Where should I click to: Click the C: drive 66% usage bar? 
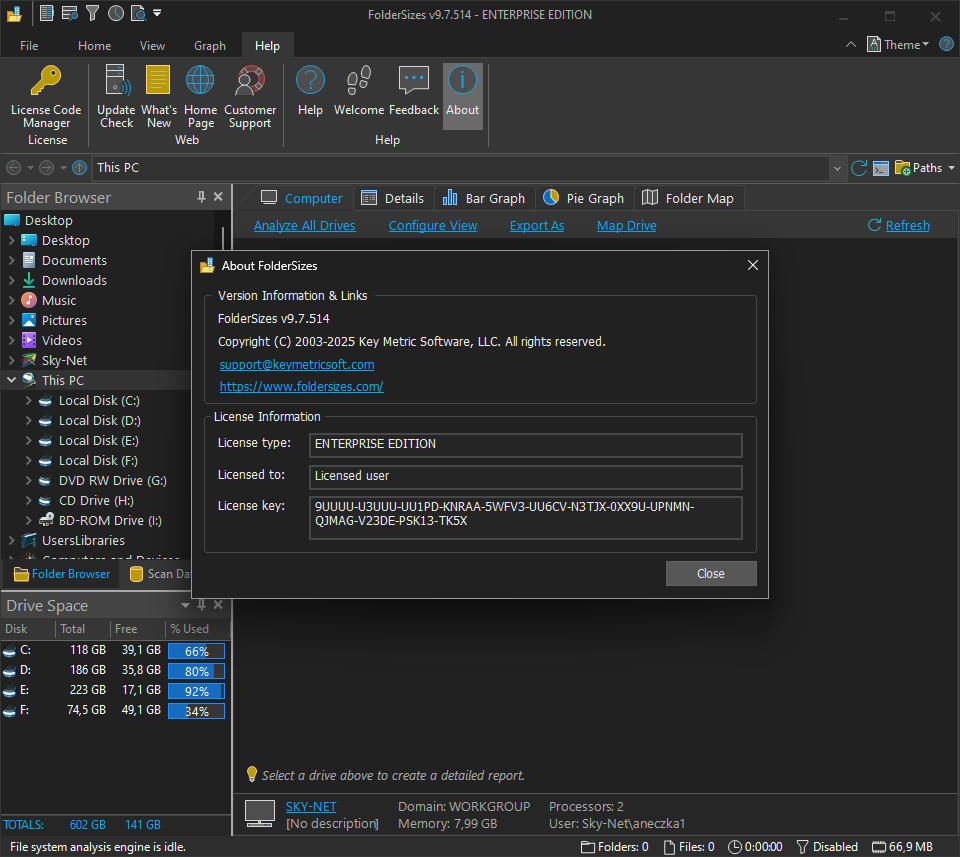tap(196, 651)
